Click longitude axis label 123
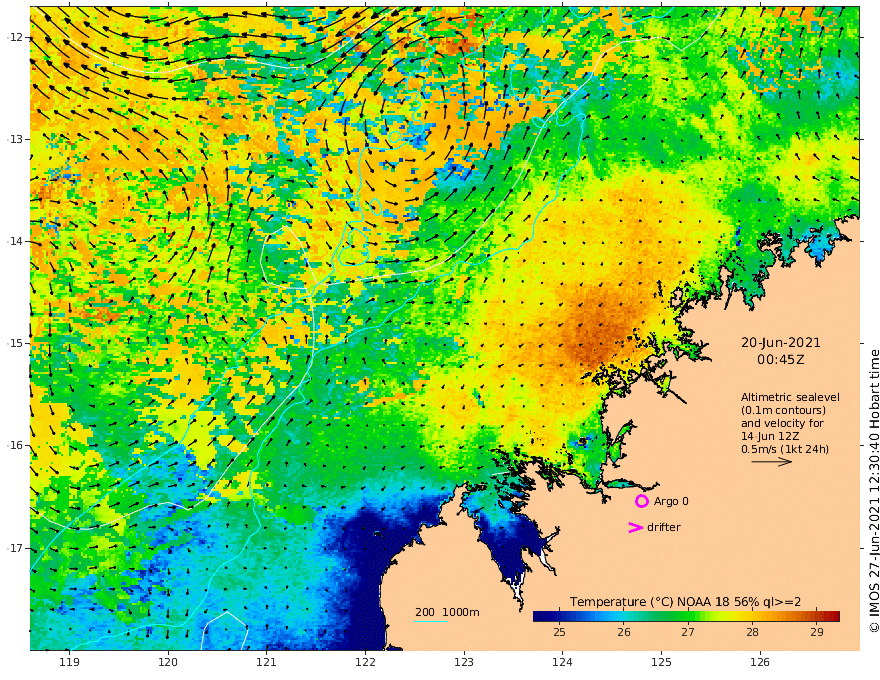This screenshot has width=880, height=680. (464, 662)
